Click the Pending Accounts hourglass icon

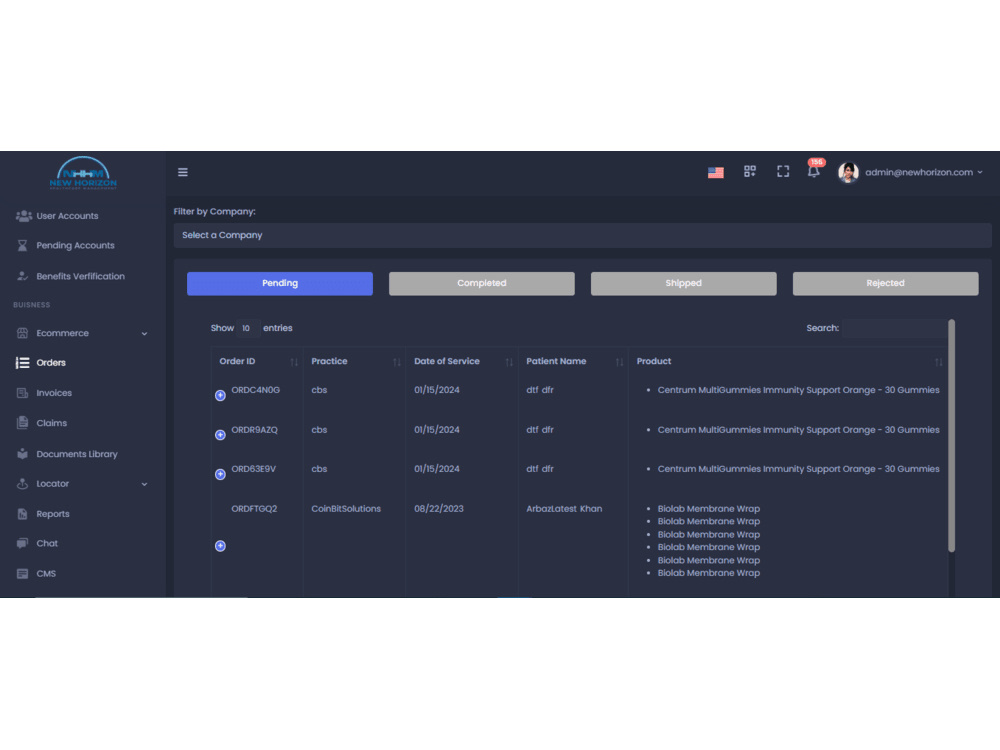tap(22, 246)
